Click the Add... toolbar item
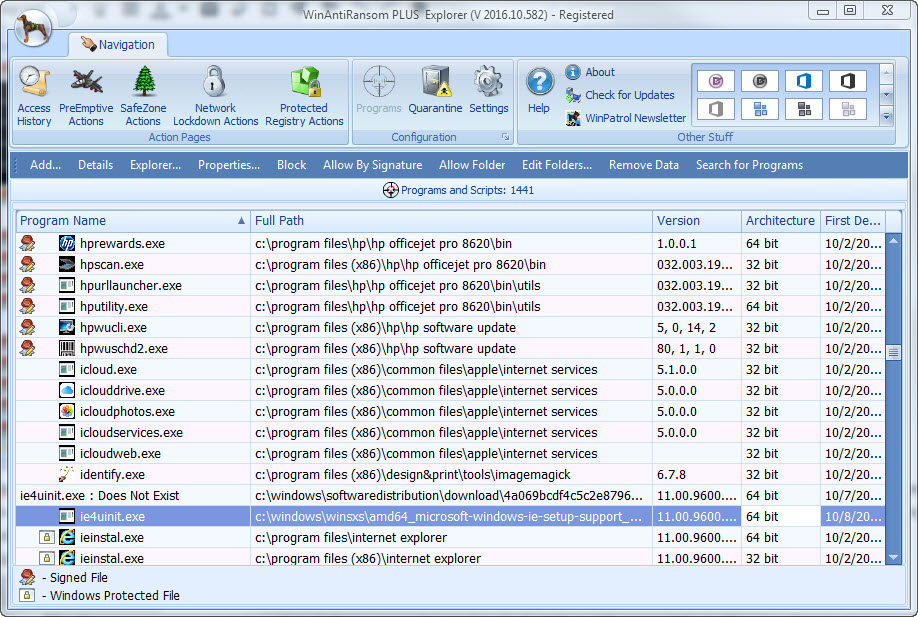Image resolution: width=918 pixels, height=617 pixels. [x=46, y=165]
